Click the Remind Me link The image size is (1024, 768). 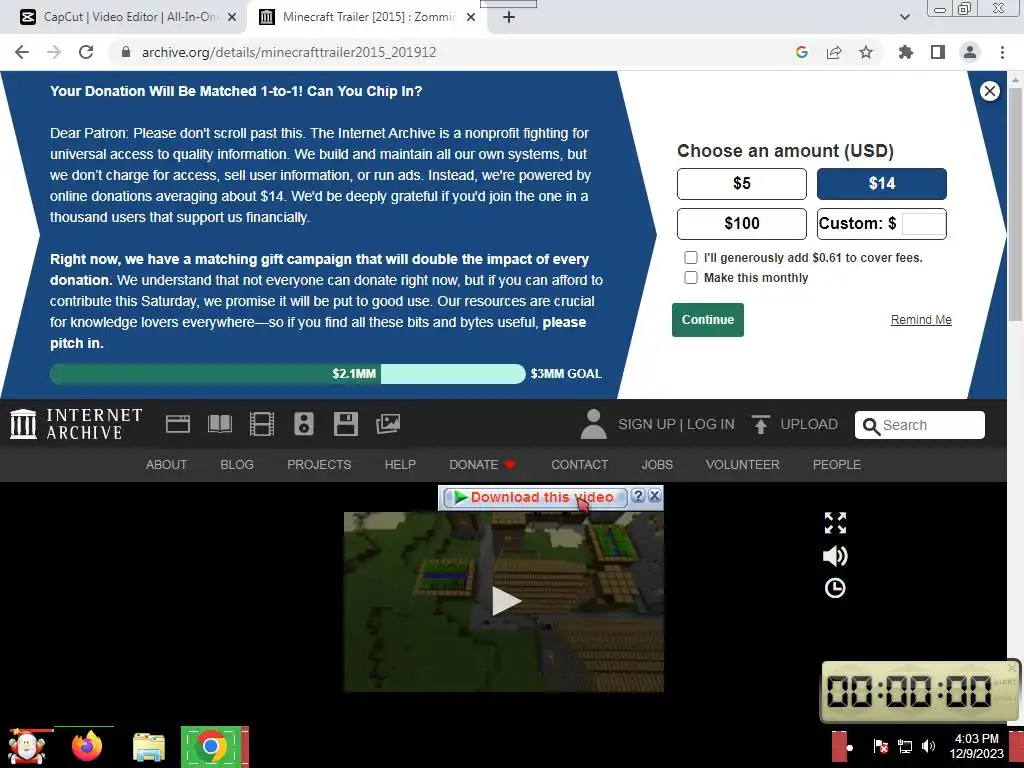pyautogui.click(x=921, y=320)
